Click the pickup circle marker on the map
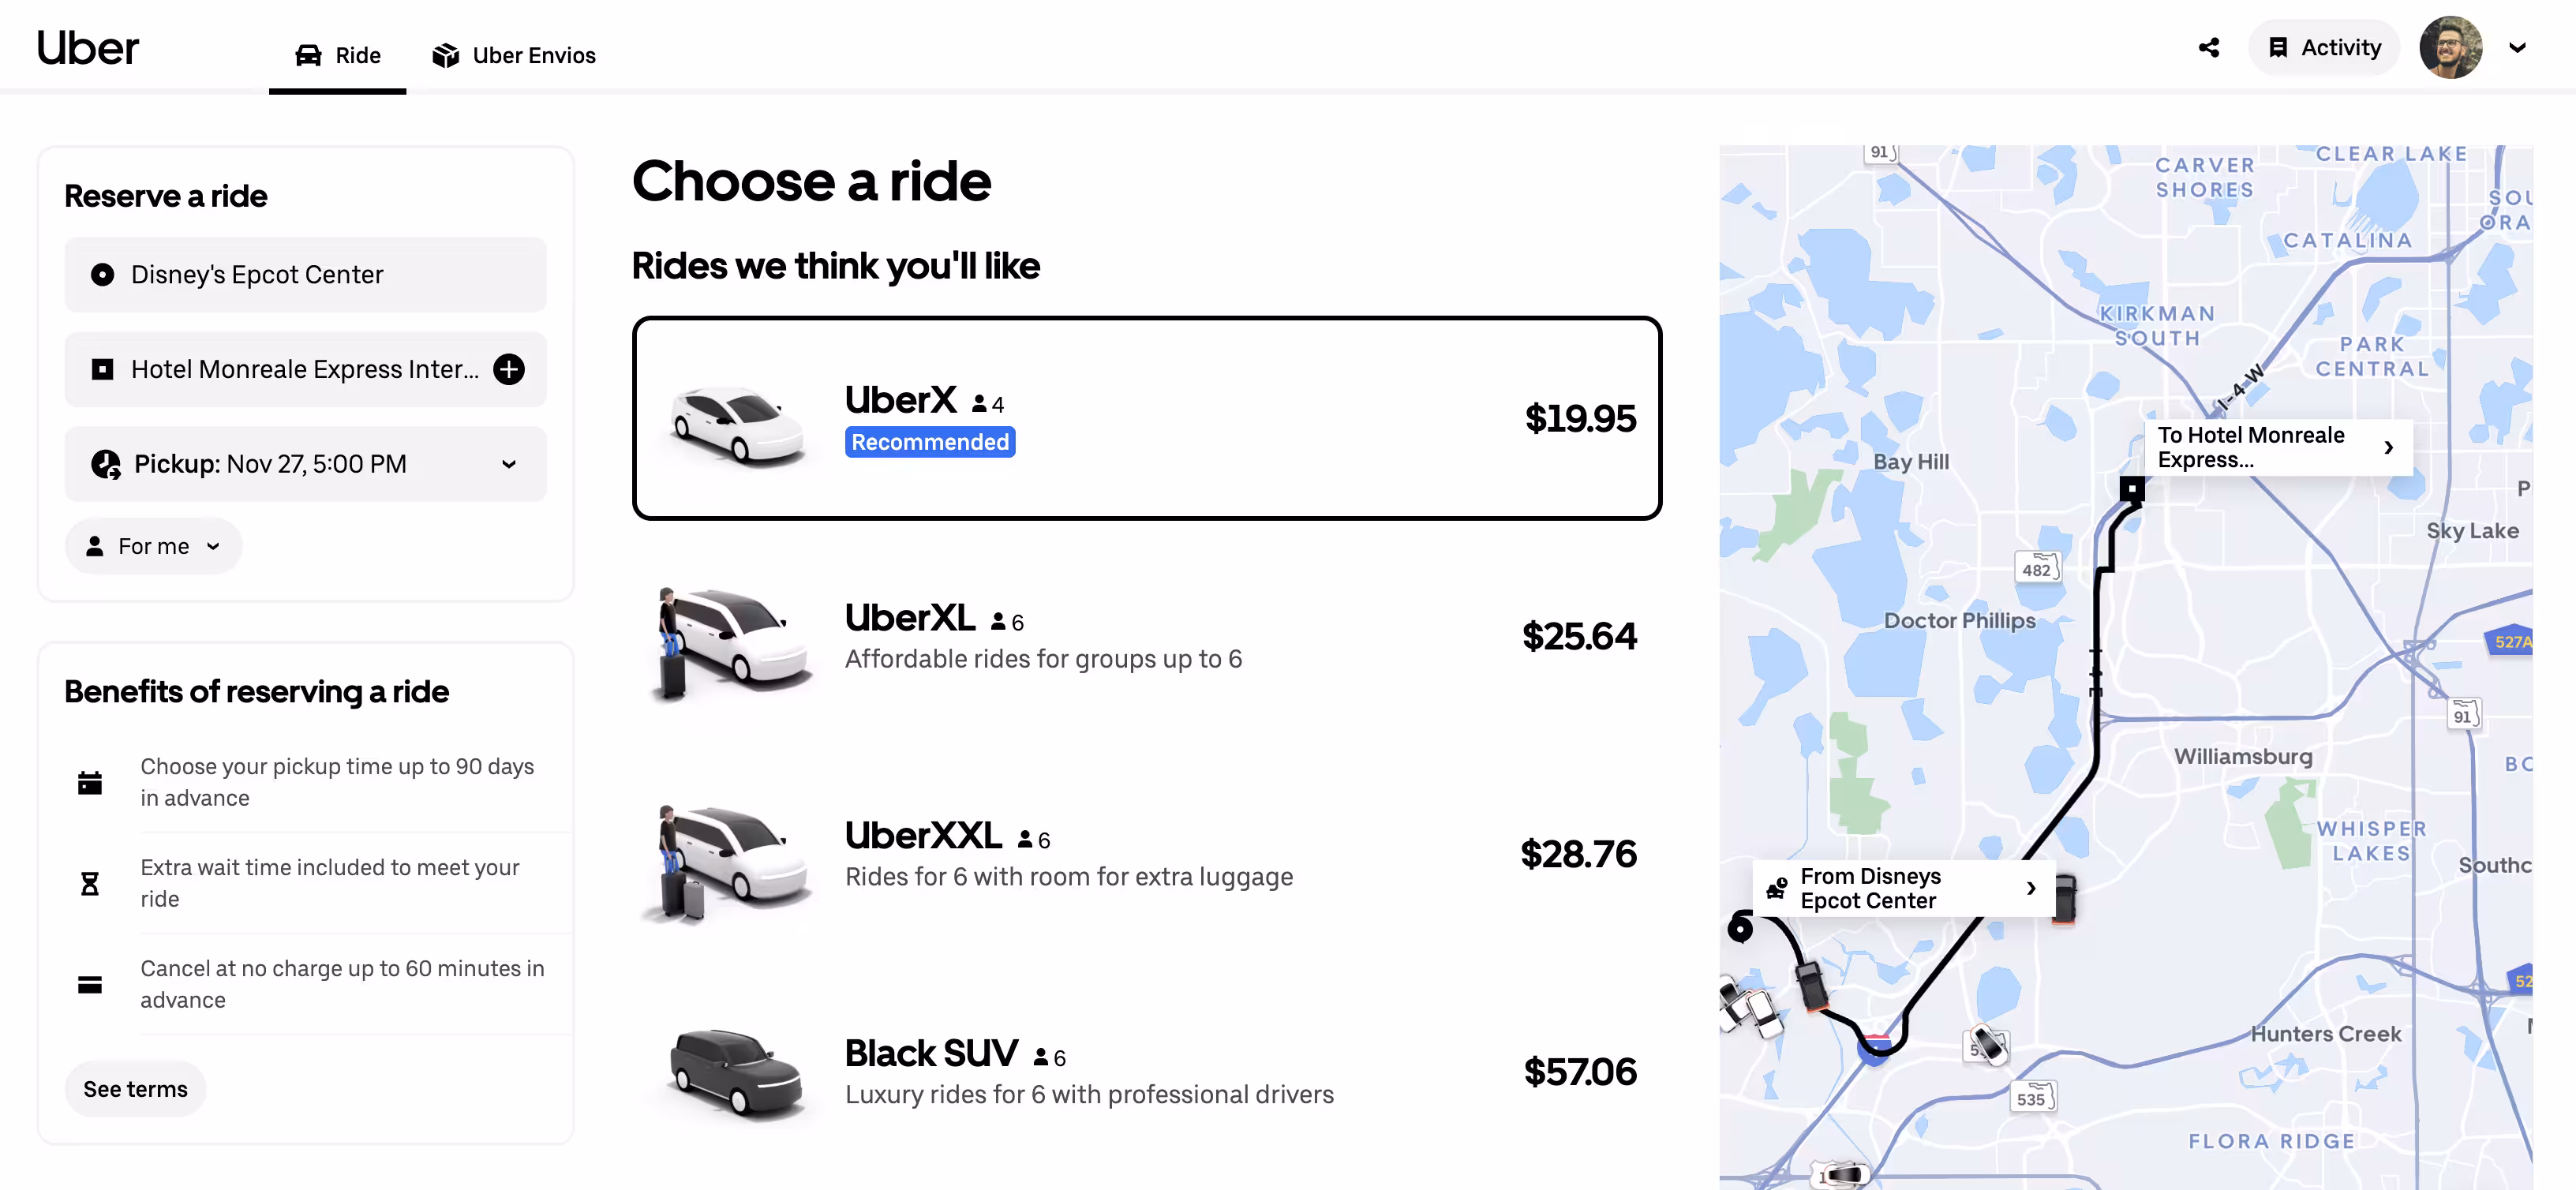This screenshot has width=2576, height=1190. (x=1740, y=929)
